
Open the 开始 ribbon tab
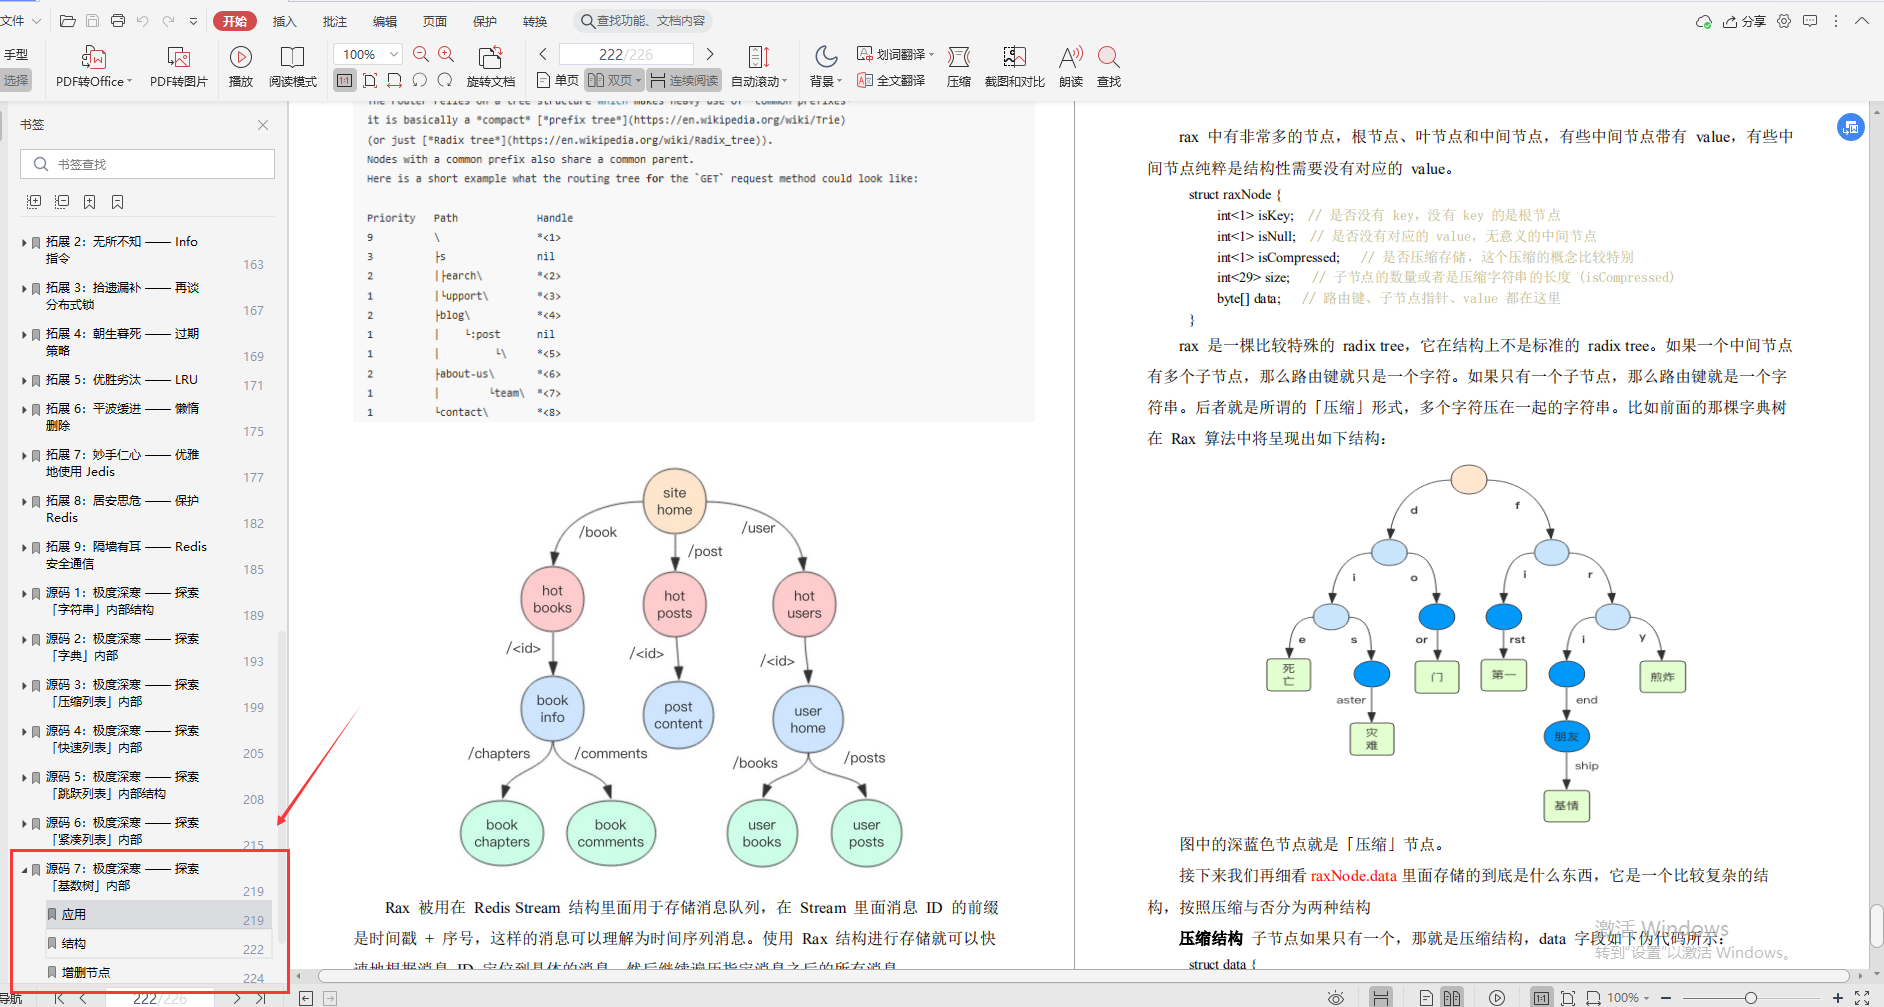coord(235,21)
